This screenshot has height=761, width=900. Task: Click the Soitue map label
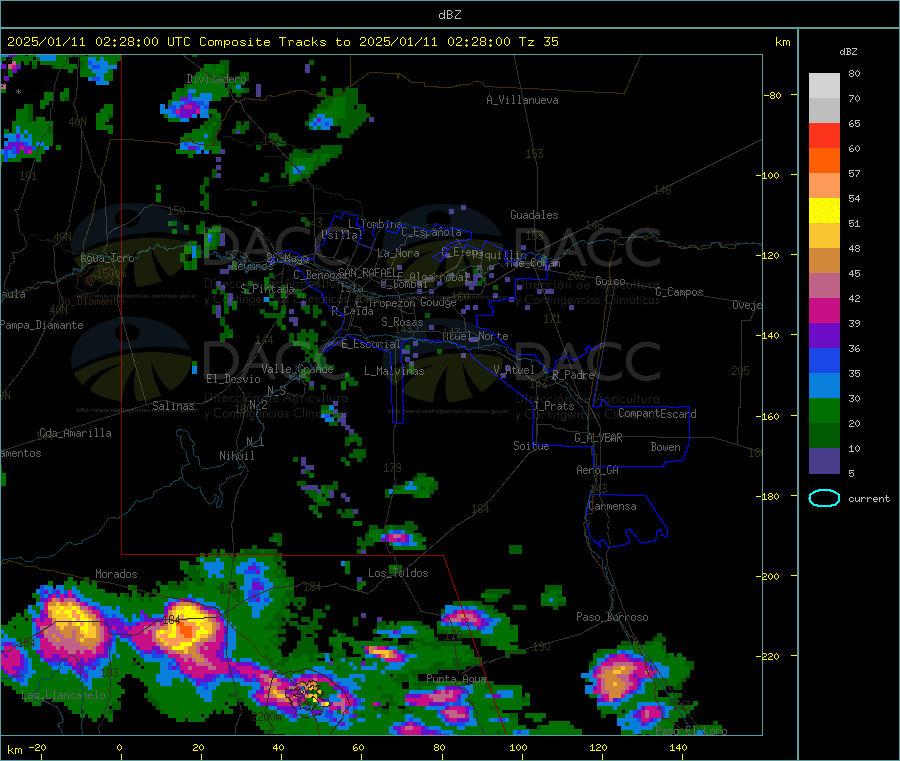tap(531, 445)
